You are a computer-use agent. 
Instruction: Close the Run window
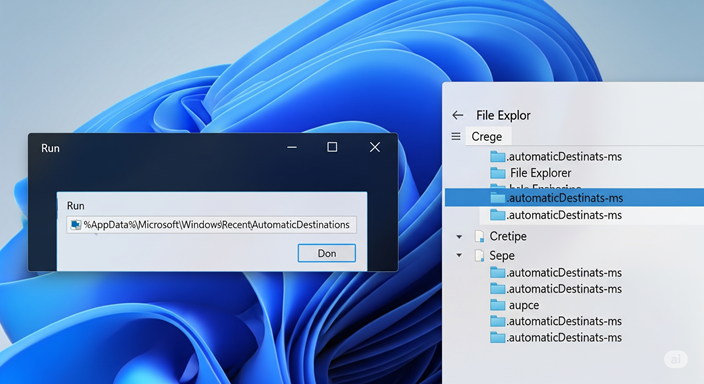click(375, 147)
